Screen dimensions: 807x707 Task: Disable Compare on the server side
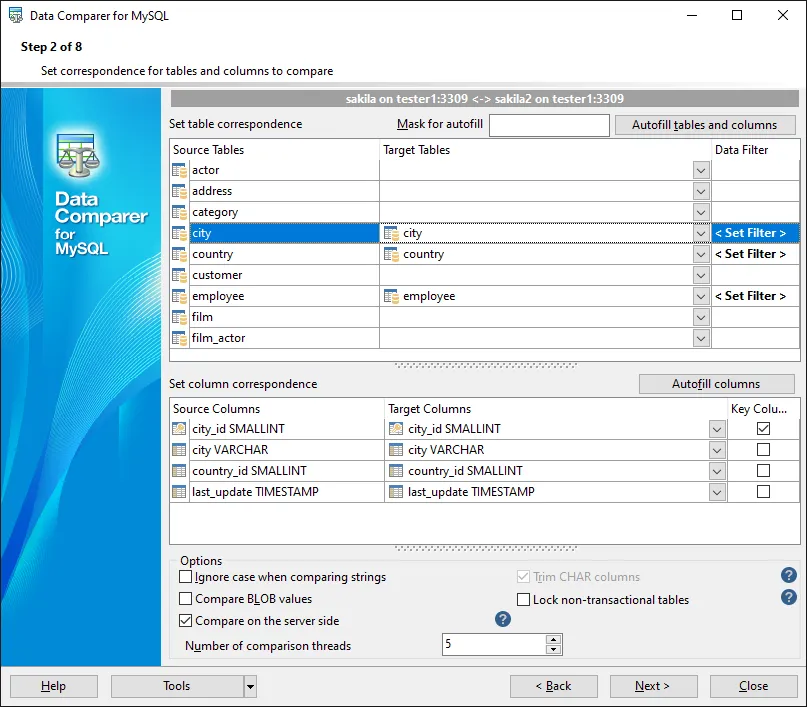click(x=185, y=621)
